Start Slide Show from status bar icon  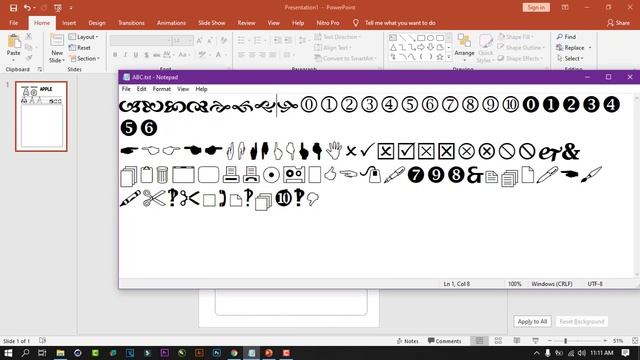(x=535, y=341)
